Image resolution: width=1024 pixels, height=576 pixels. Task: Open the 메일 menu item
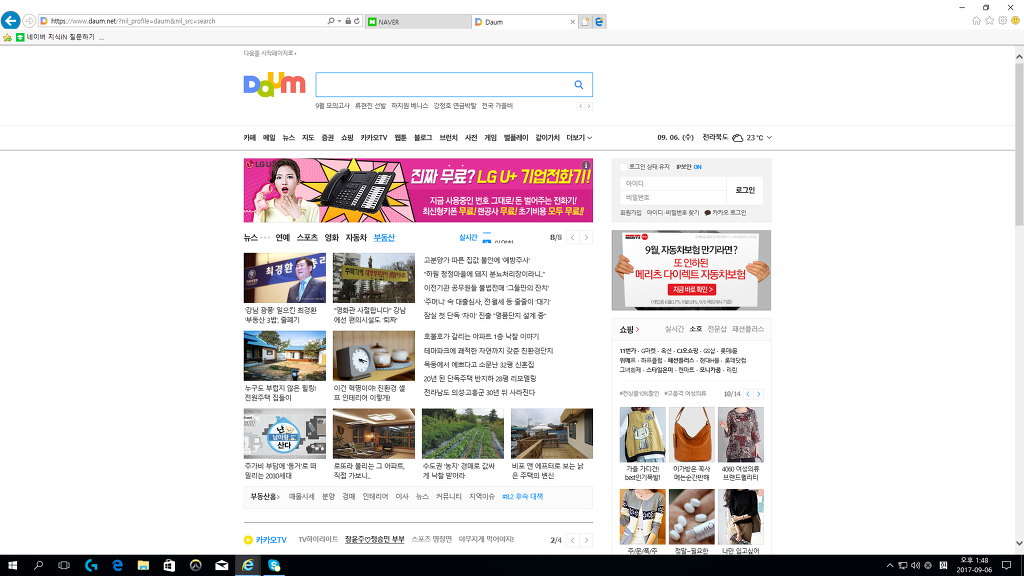(269, 138)
